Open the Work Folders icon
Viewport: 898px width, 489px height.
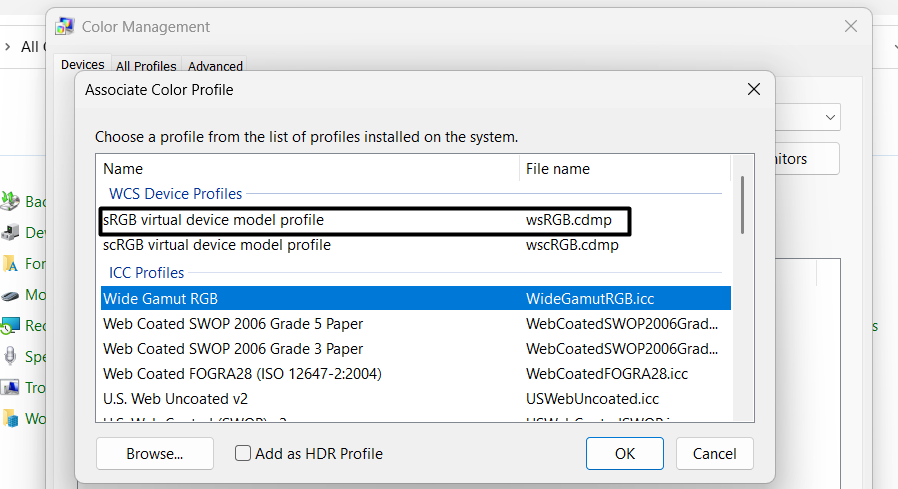coord(10,419)
